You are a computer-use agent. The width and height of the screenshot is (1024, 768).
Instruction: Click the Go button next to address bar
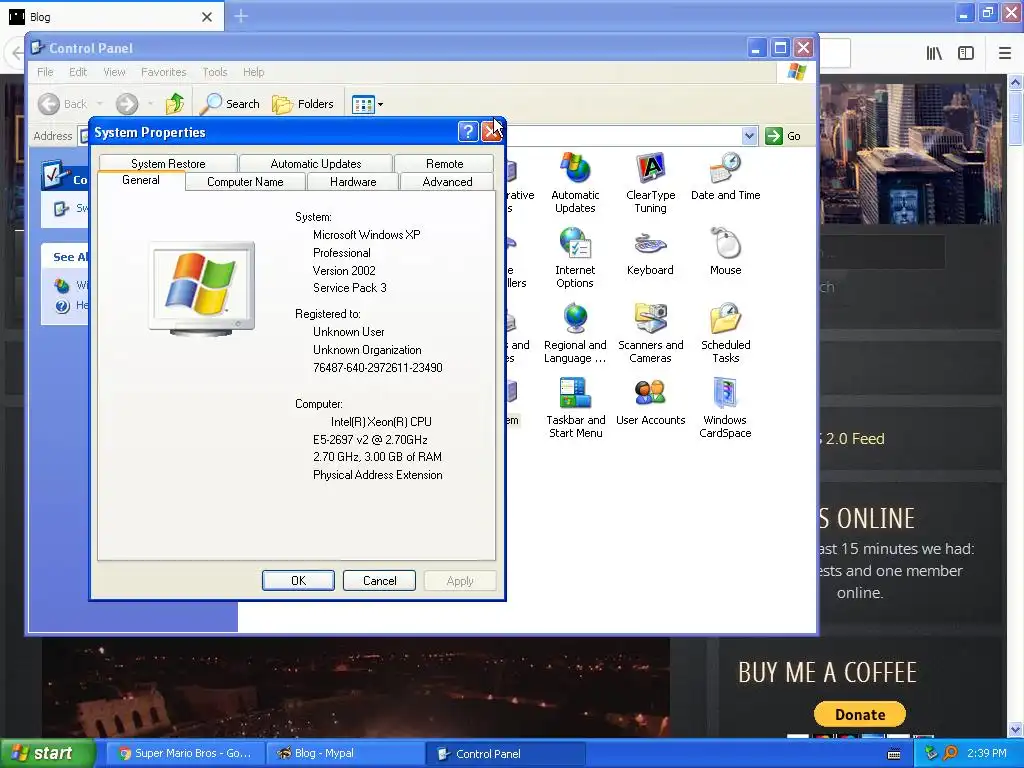783,136
